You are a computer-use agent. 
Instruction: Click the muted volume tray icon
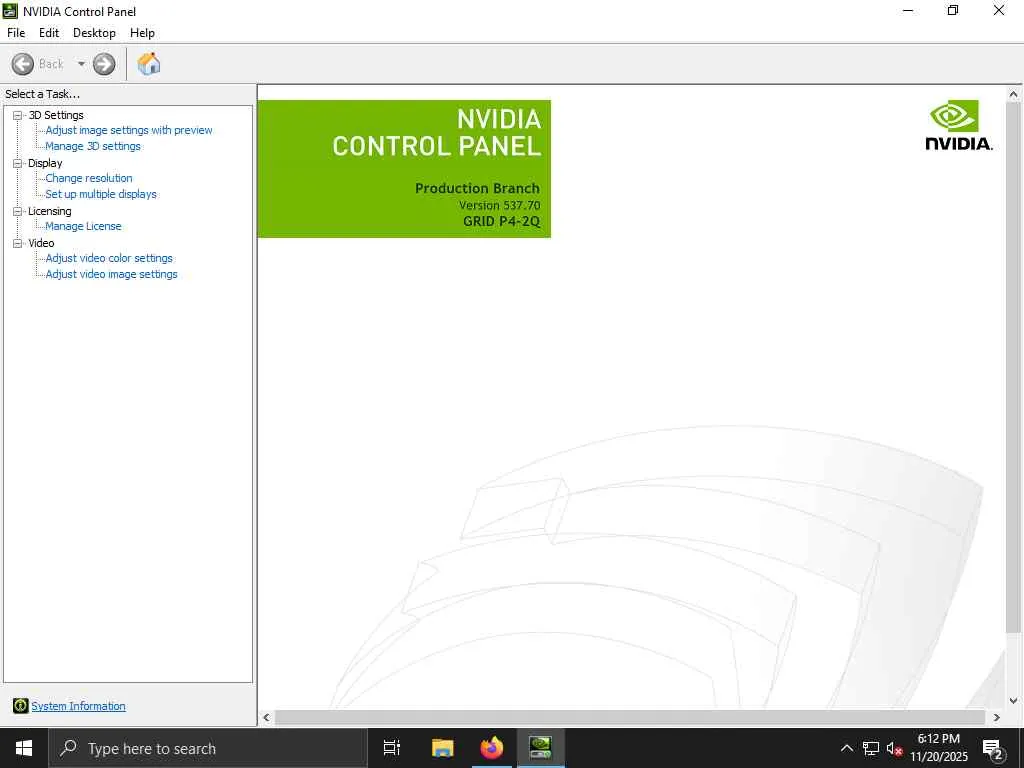pos(894,748)
